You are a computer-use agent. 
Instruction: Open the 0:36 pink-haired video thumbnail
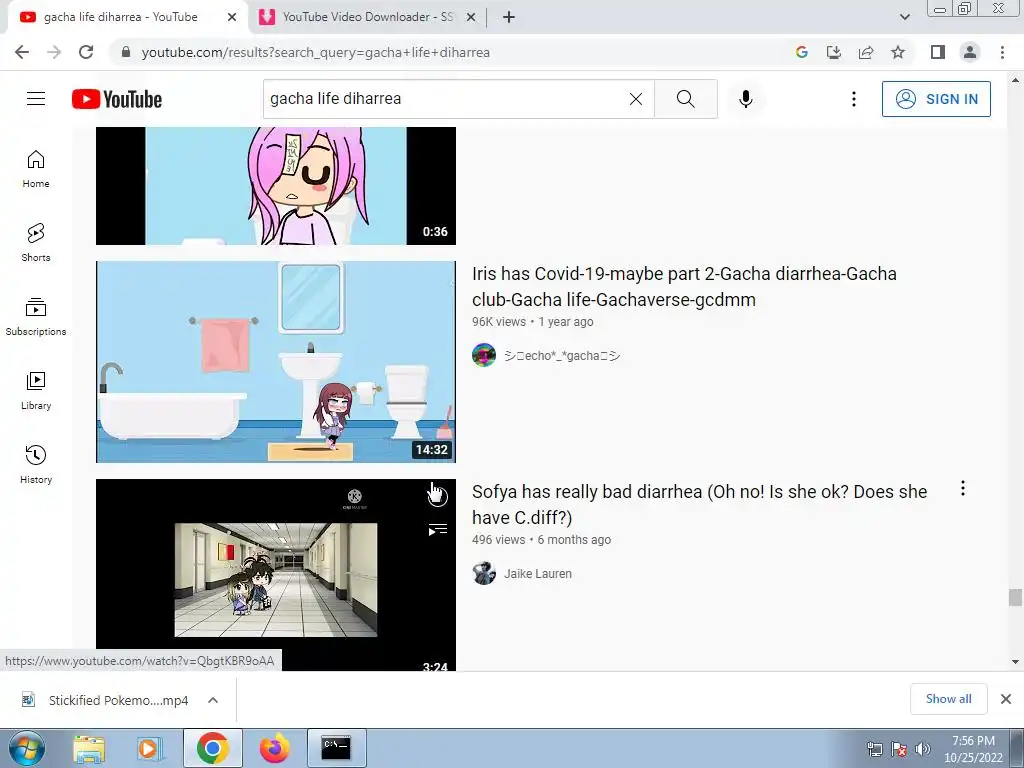pyautogui.click(x=276, y=186)
